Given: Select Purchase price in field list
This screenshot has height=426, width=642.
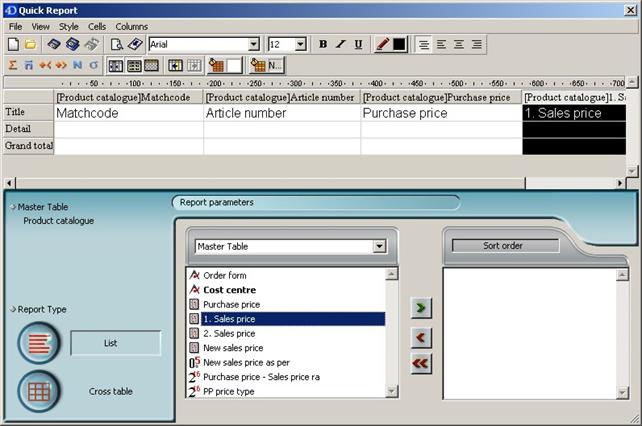Looking at the screenshot, I should click(x=231, y=304).
